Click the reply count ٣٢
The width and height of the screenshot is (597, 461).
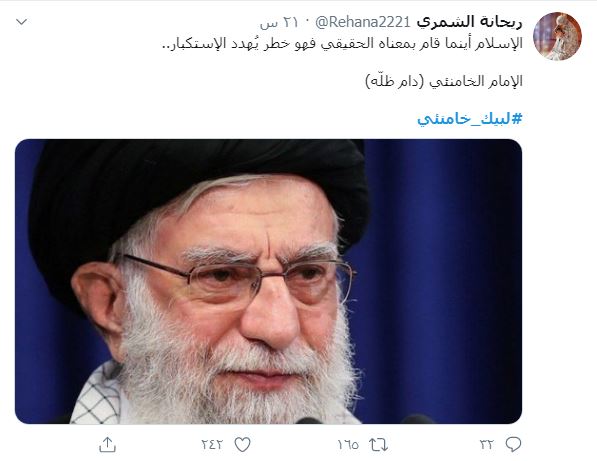(487, 445)
